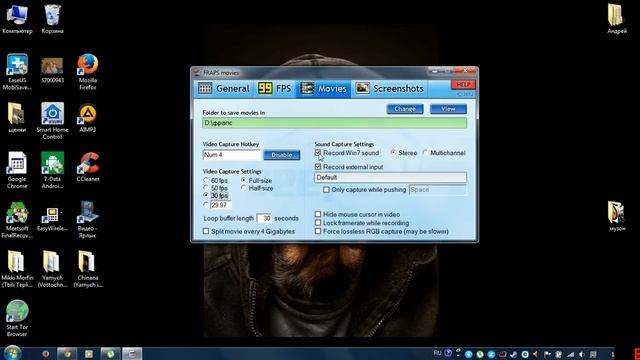Click the RU language indicator in tray

click(437, 353)
